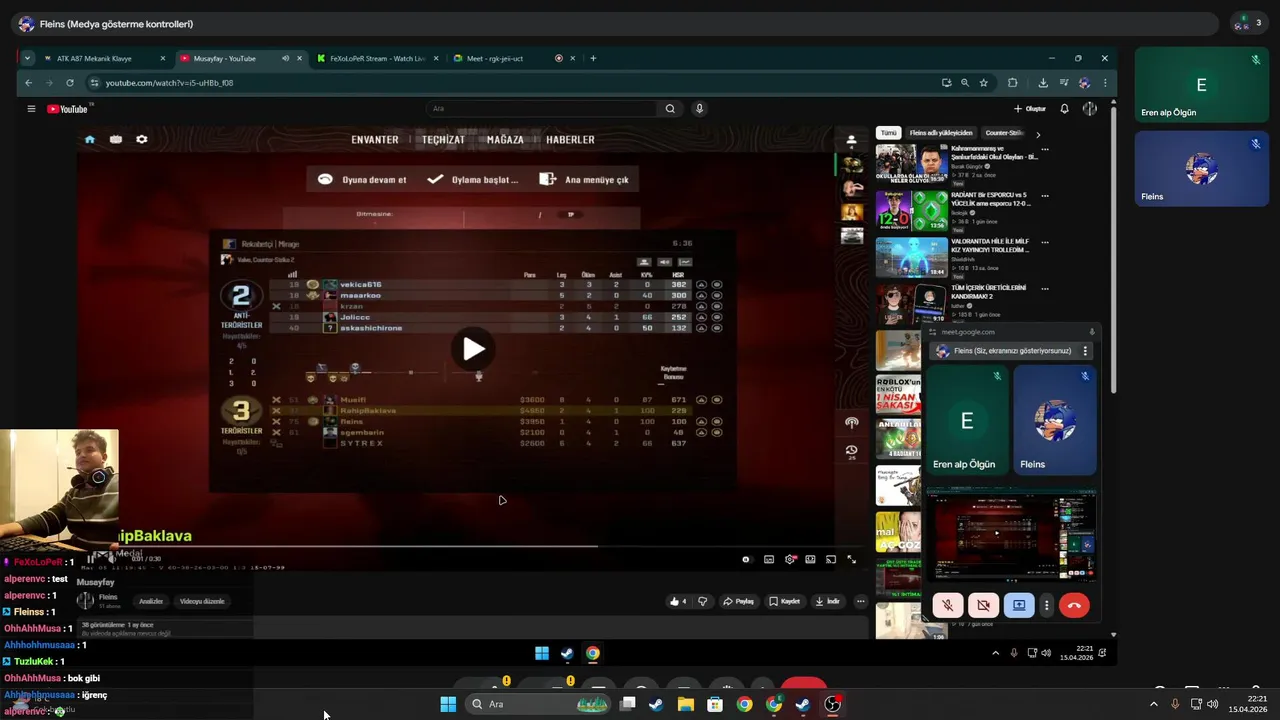Click the red hang up call button
The image size is (1280, 720).
click(x=1074, y=605)
